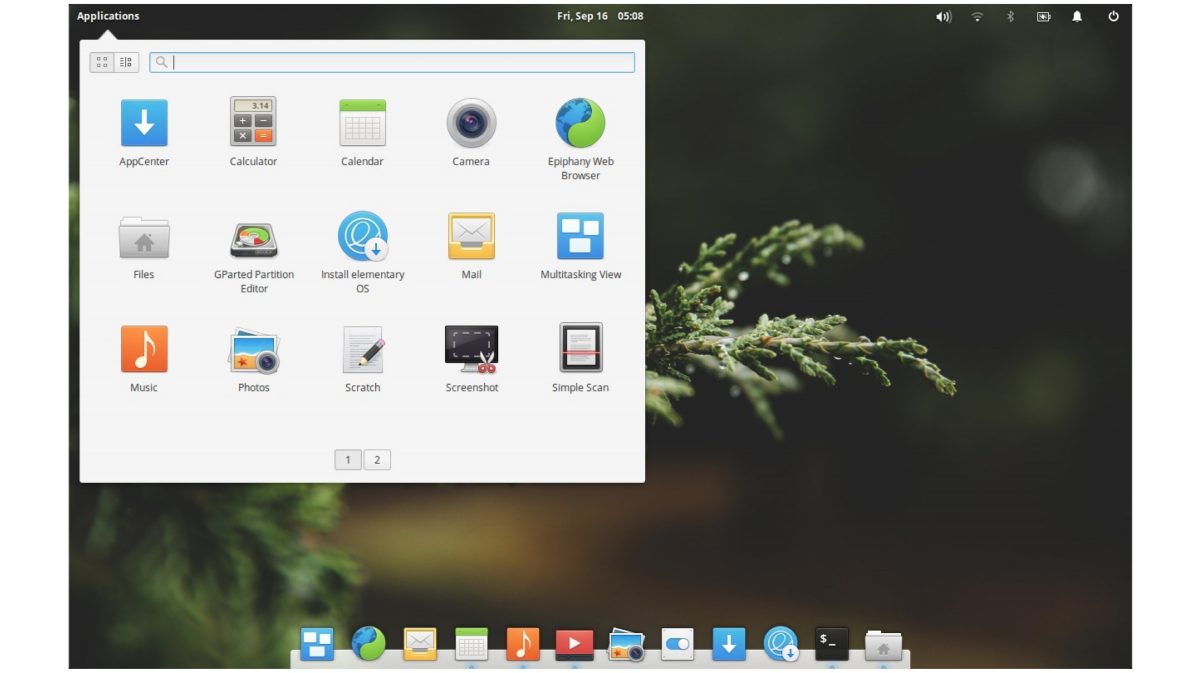Switch launcher to grid view

pyautogui.click(x=102, y=62)
